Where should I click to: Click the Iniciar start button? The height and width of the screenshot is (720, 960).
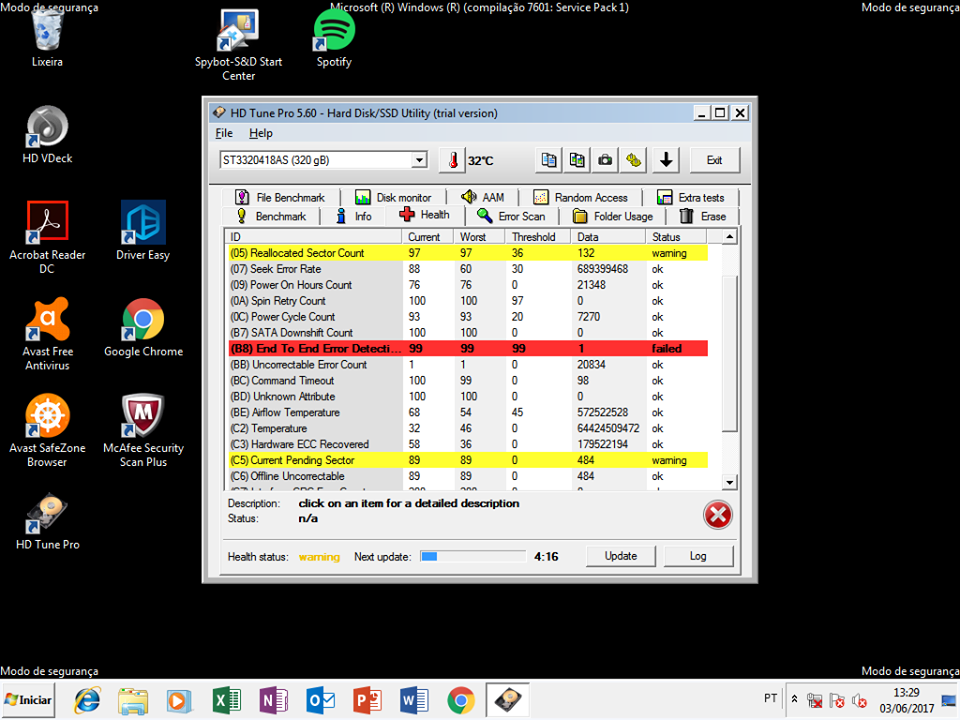(x=28, y=700)
